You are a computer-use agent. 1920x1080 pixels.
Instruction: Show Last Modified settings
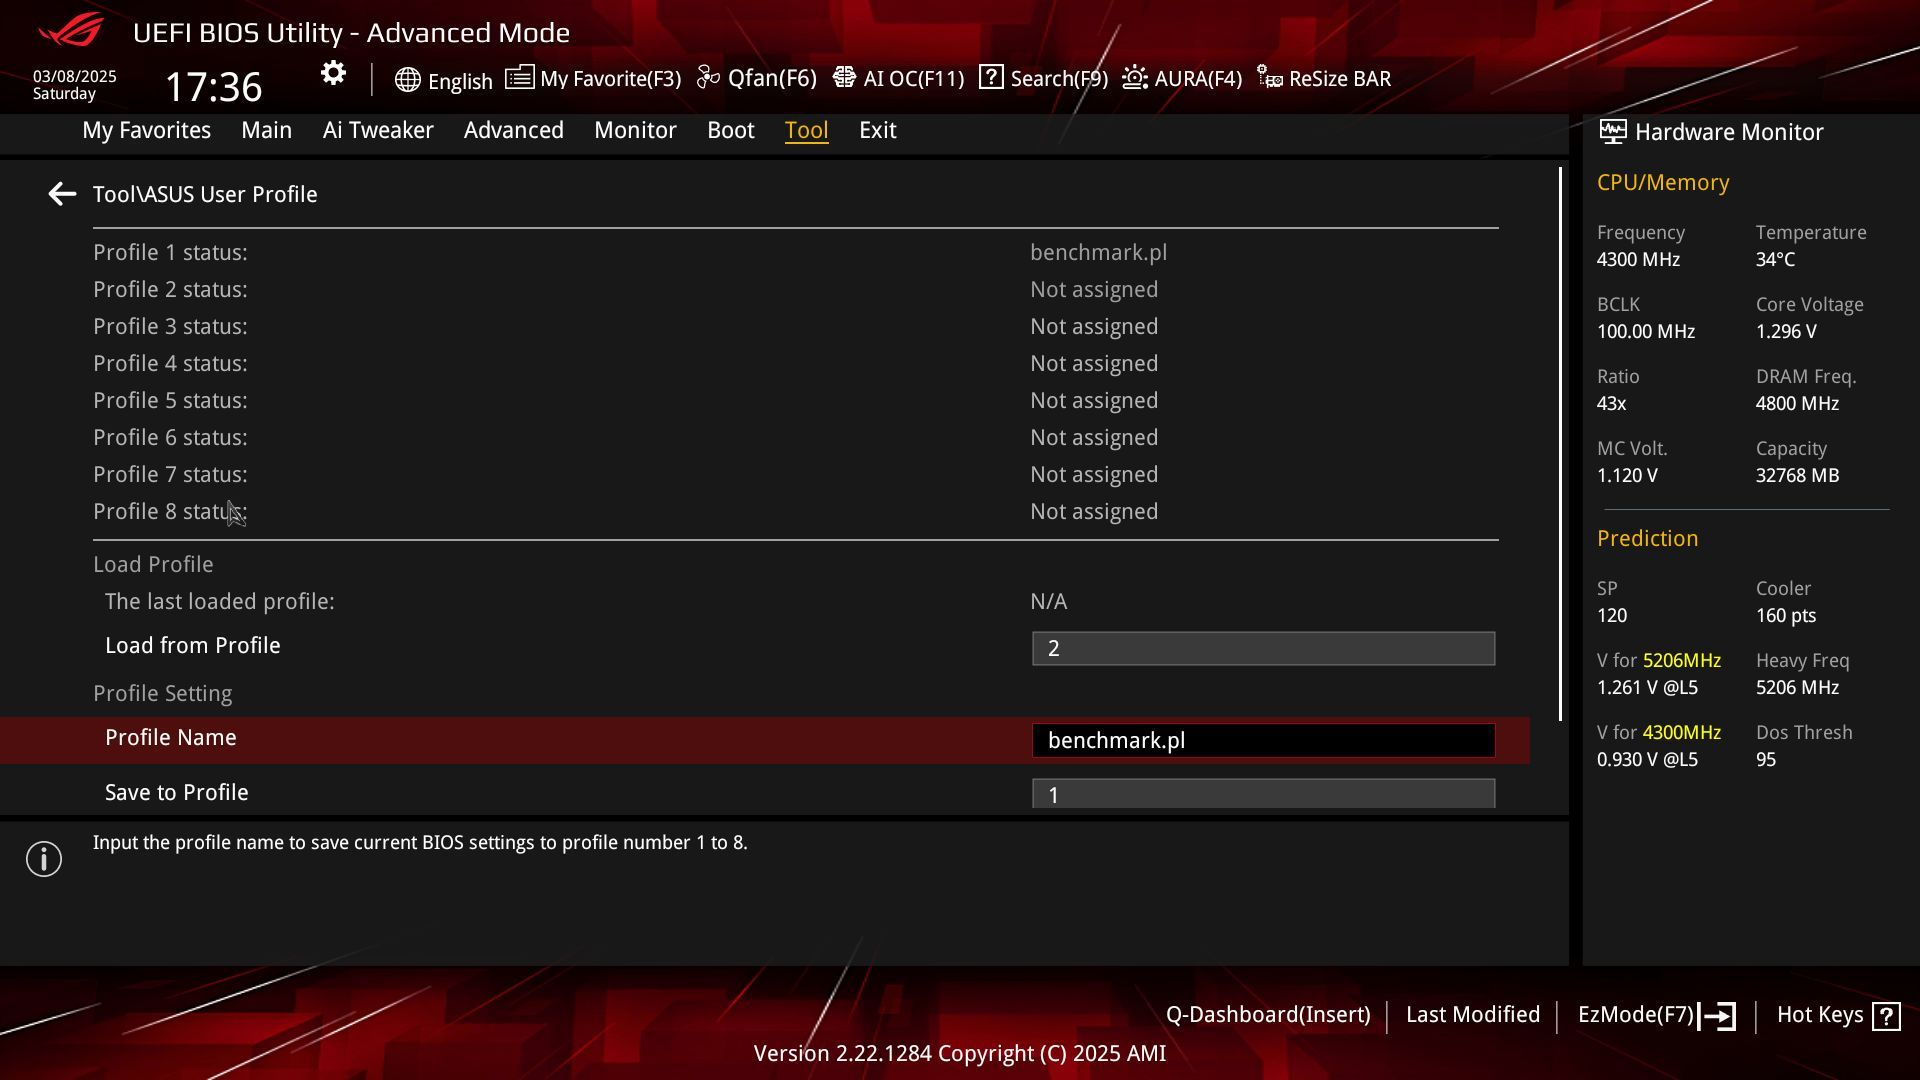click(1472, 1015)
